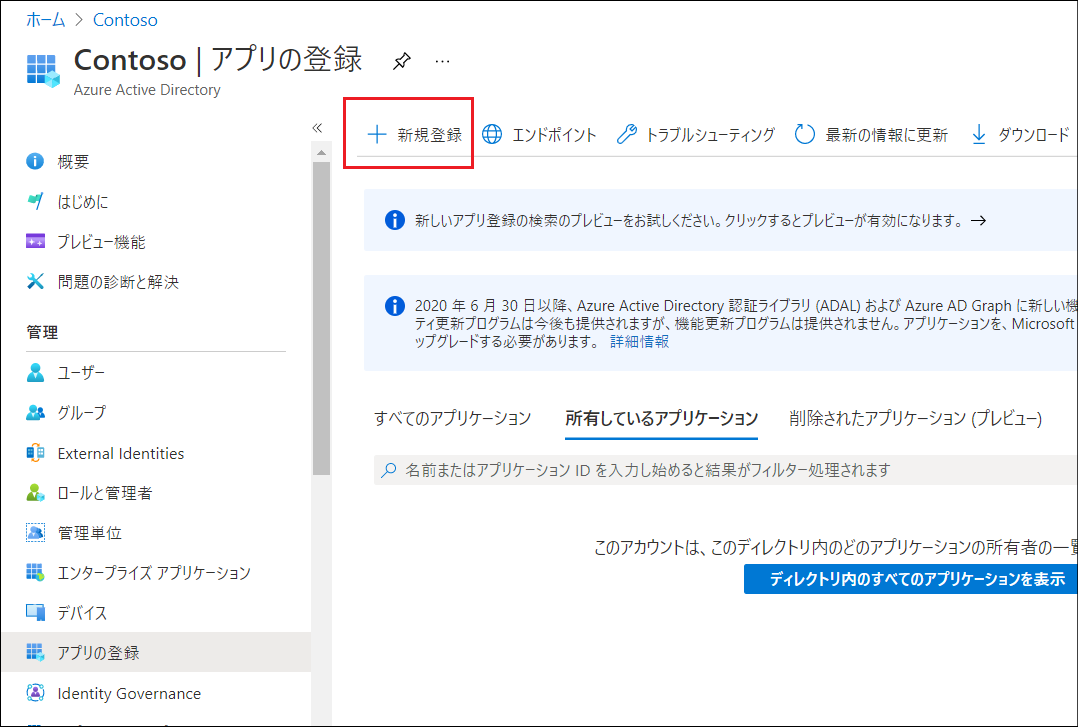Image resolution: width=1078 pixels, height=727 pixels.
Task: Click the pin icon beside the page title
Action: click(402, 61)
